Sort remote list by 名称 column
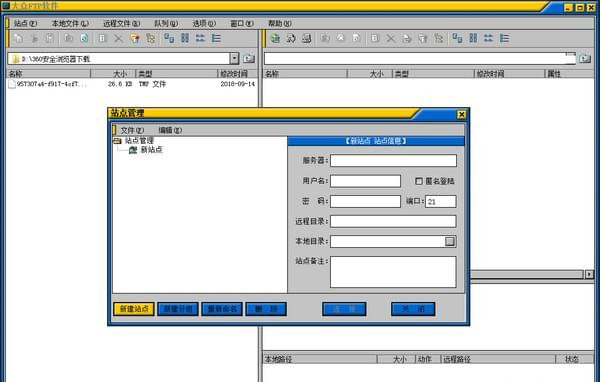 305,73
